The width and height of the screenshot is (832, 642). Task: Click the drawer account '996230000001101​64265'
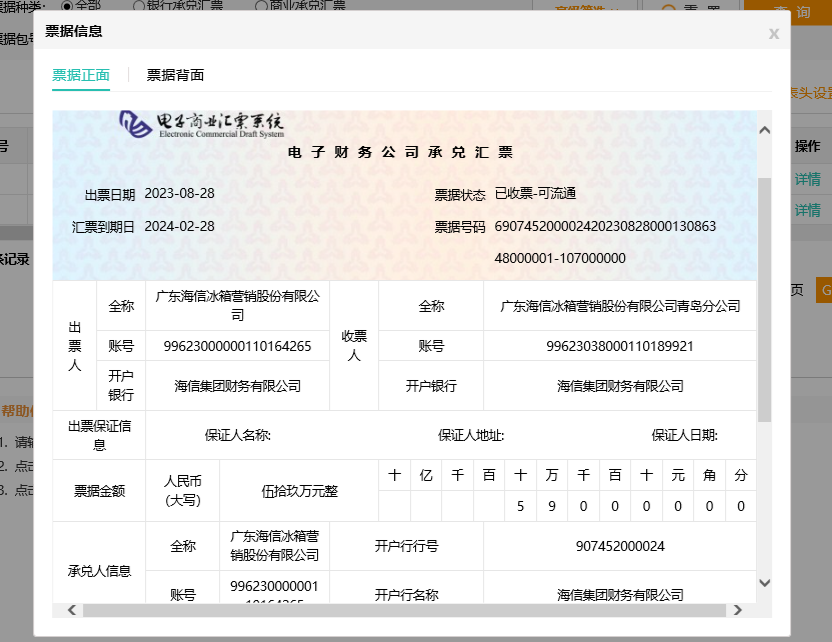pyautogui.click(x=237, y=346)
